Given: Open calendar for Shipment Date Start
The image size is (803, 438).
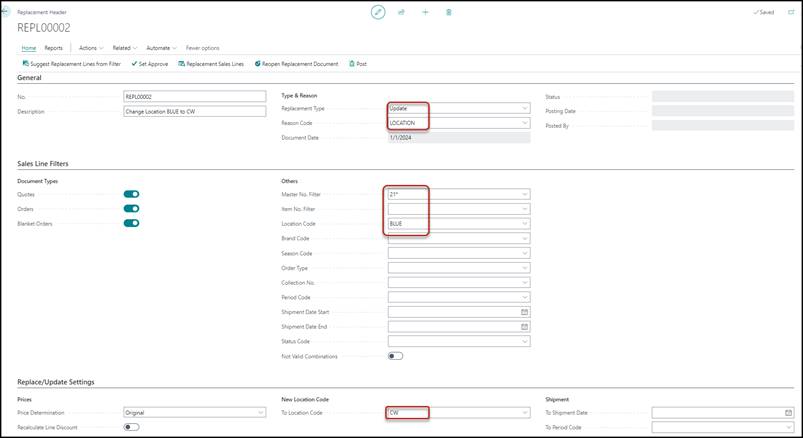Looking at the screenshot, I should 524,312.
